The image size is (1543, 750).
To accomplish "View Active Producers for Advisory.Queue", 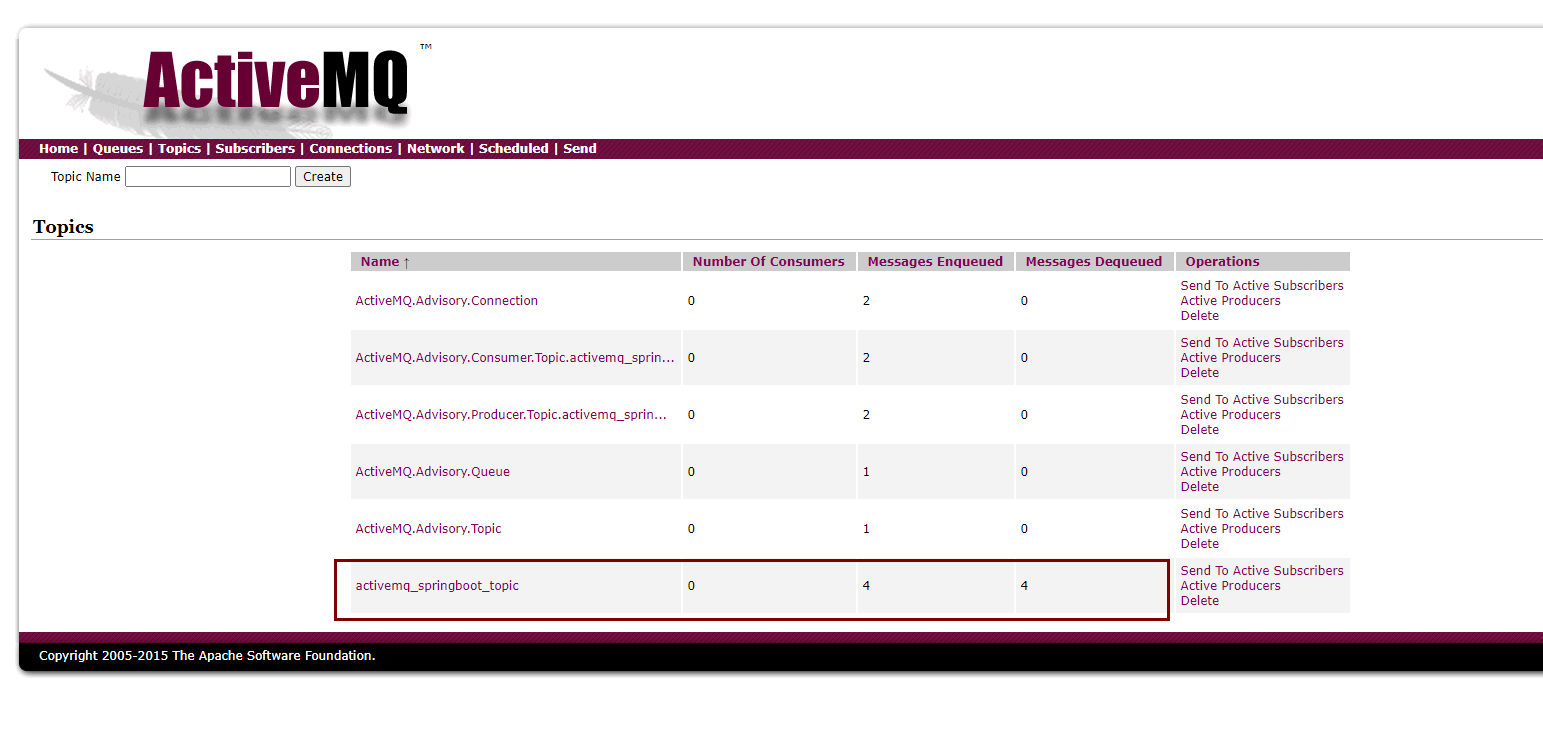I will pos(1230,472).
